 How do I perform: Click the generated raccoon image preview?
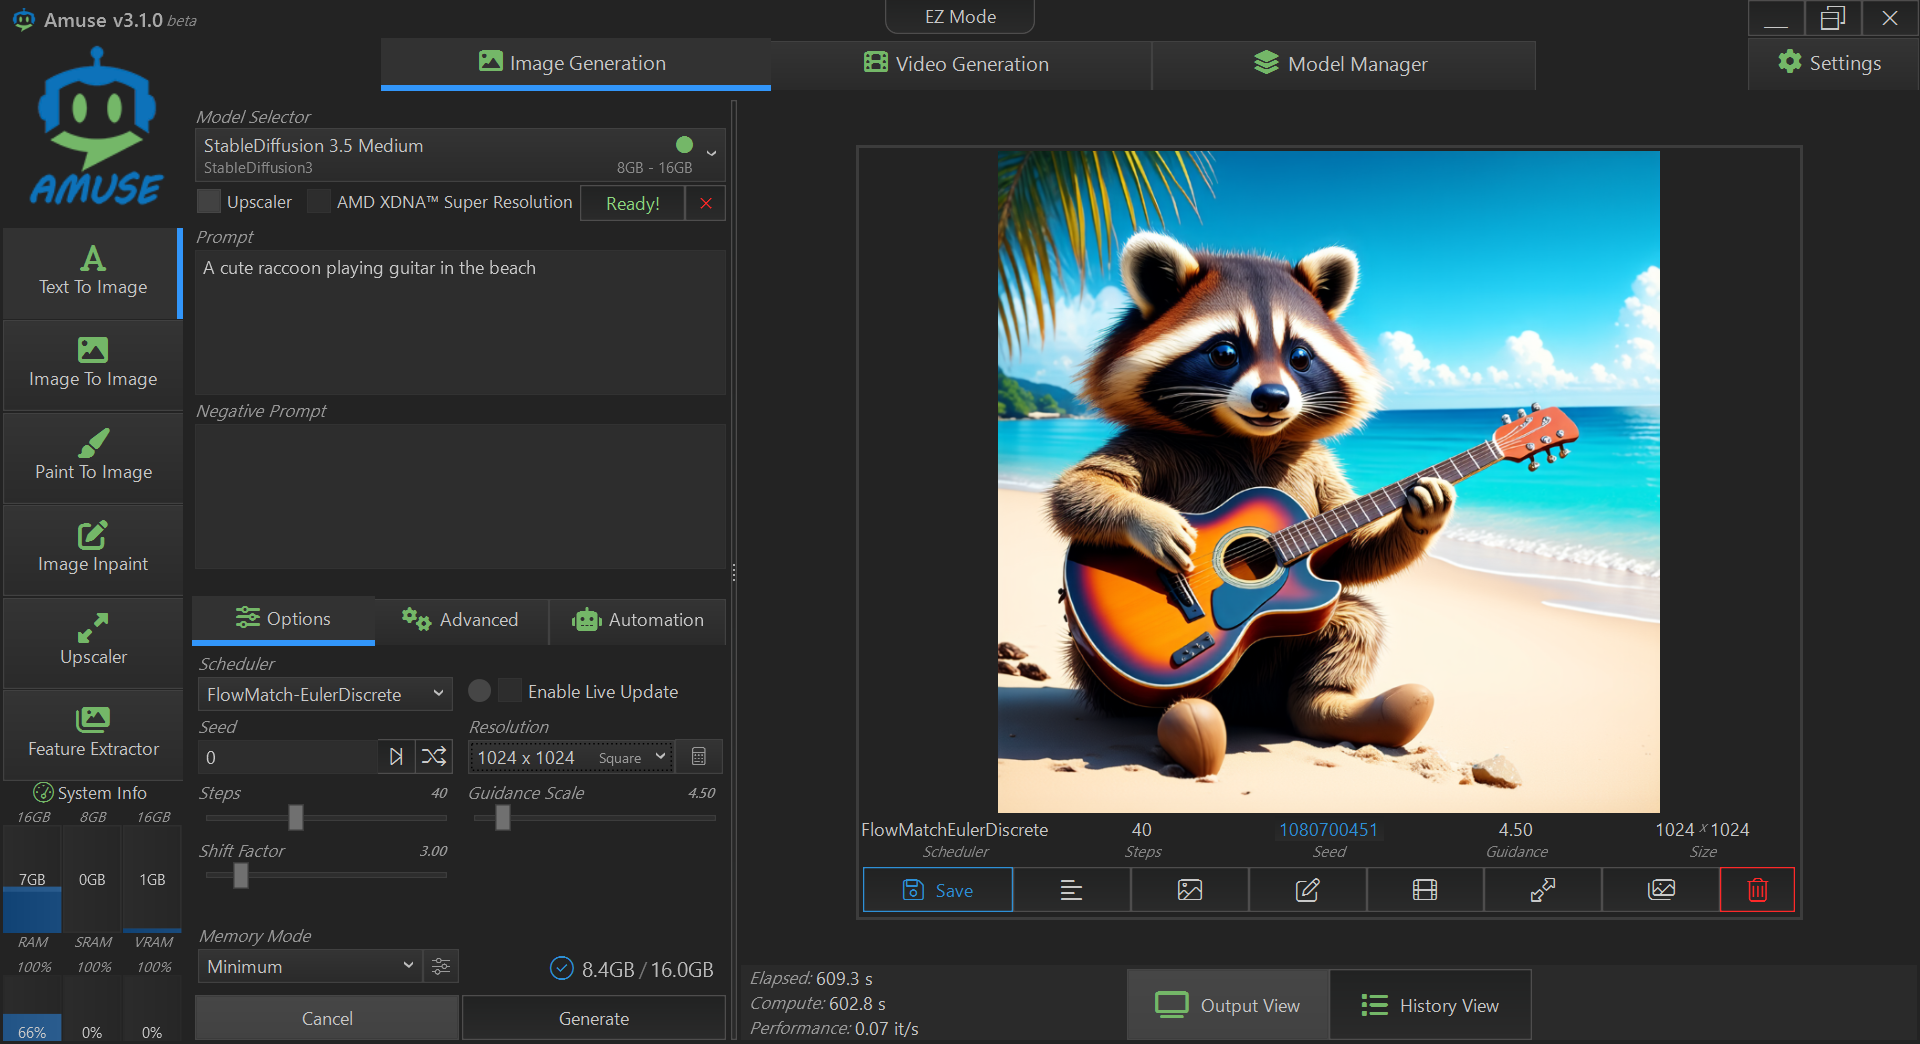(1329, 482)
